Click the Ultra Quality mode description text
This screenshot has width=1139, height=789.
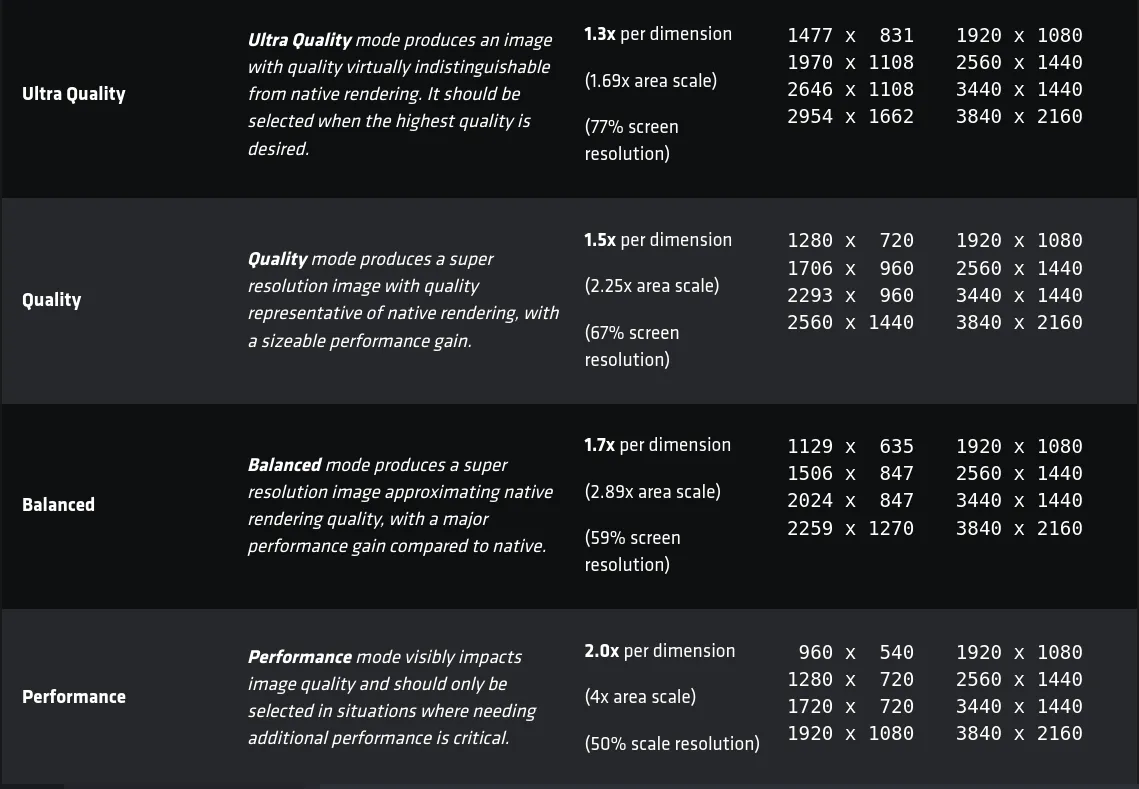coord(399,94)
